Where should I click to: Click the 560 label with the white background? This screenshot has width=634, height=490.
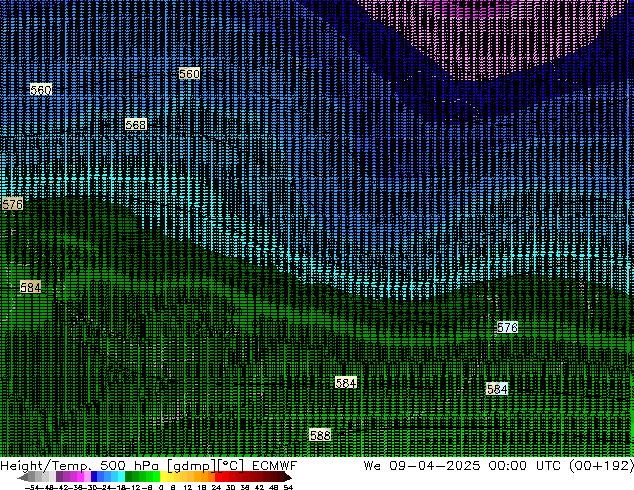[x=41, y=89]
